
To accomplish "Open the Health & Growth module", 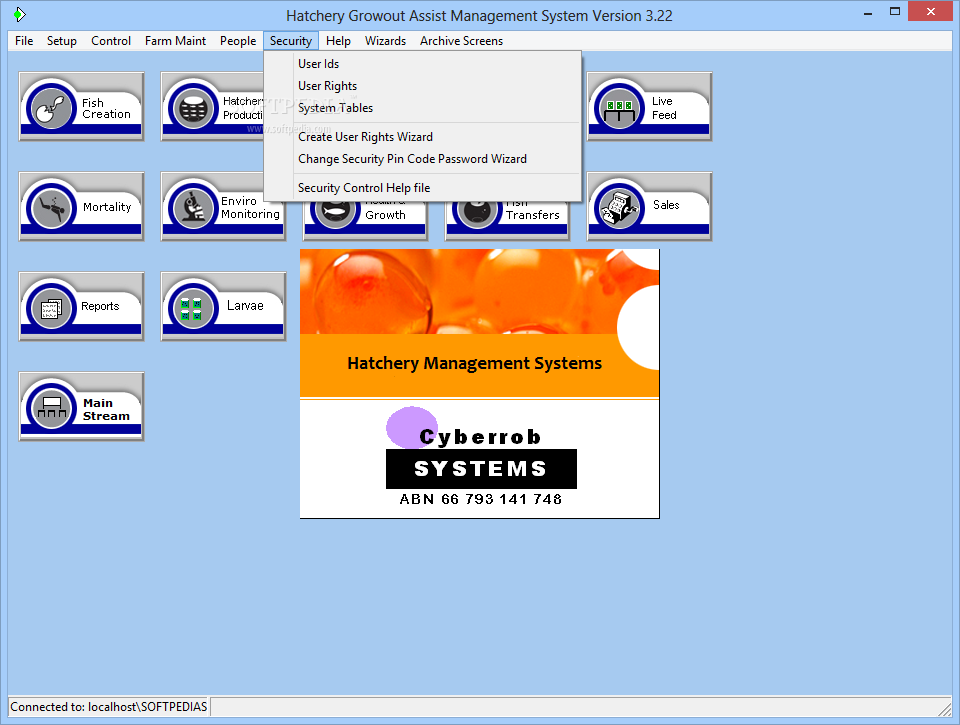I will 366,221.
